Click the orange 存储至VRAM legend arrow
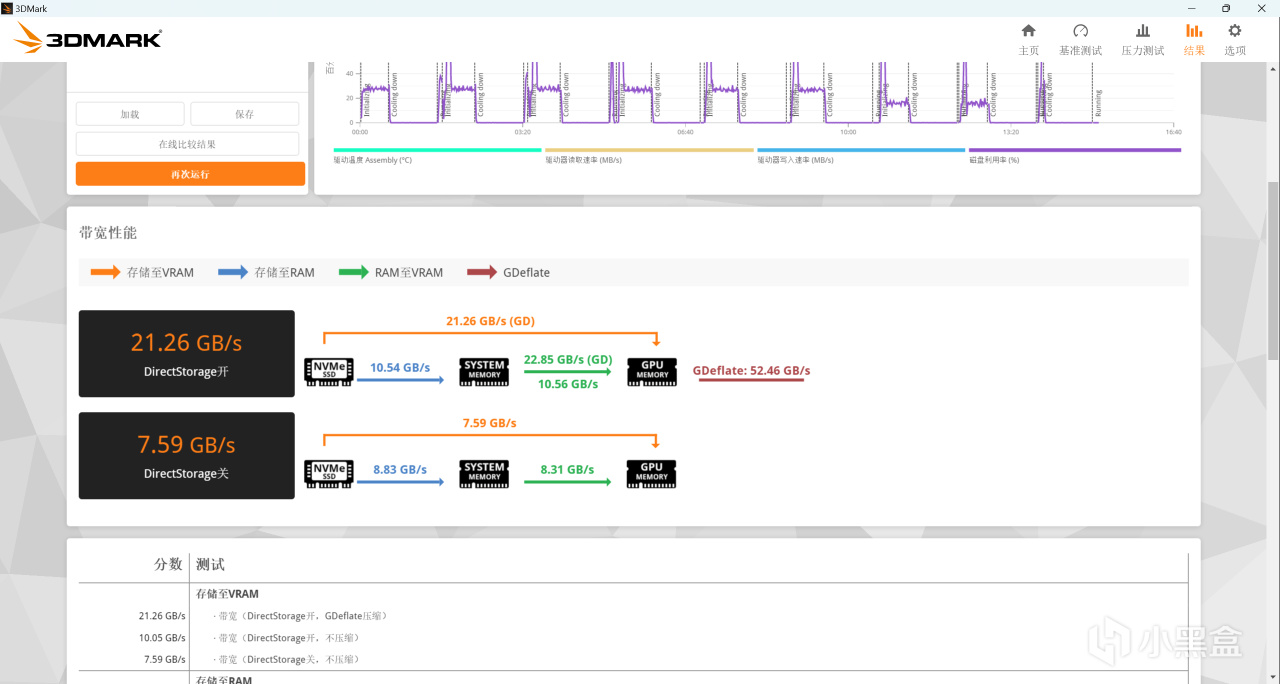Viewport: 1280px width, 684px height. [x=105, y=272]
